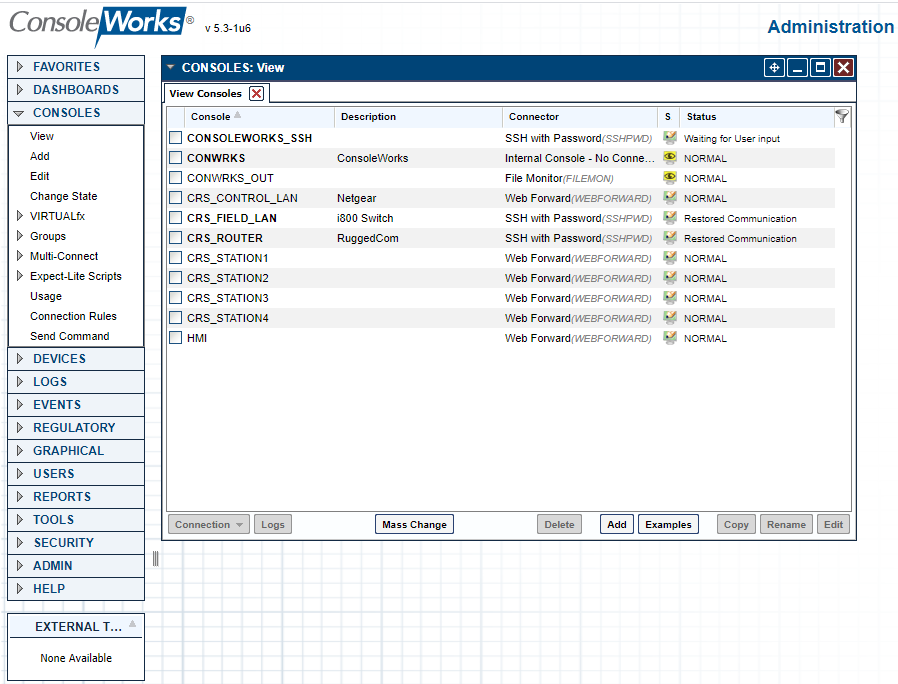Open Send Command menu item
898x684 pixels.
pyautogui.click(x=69, y=336)
